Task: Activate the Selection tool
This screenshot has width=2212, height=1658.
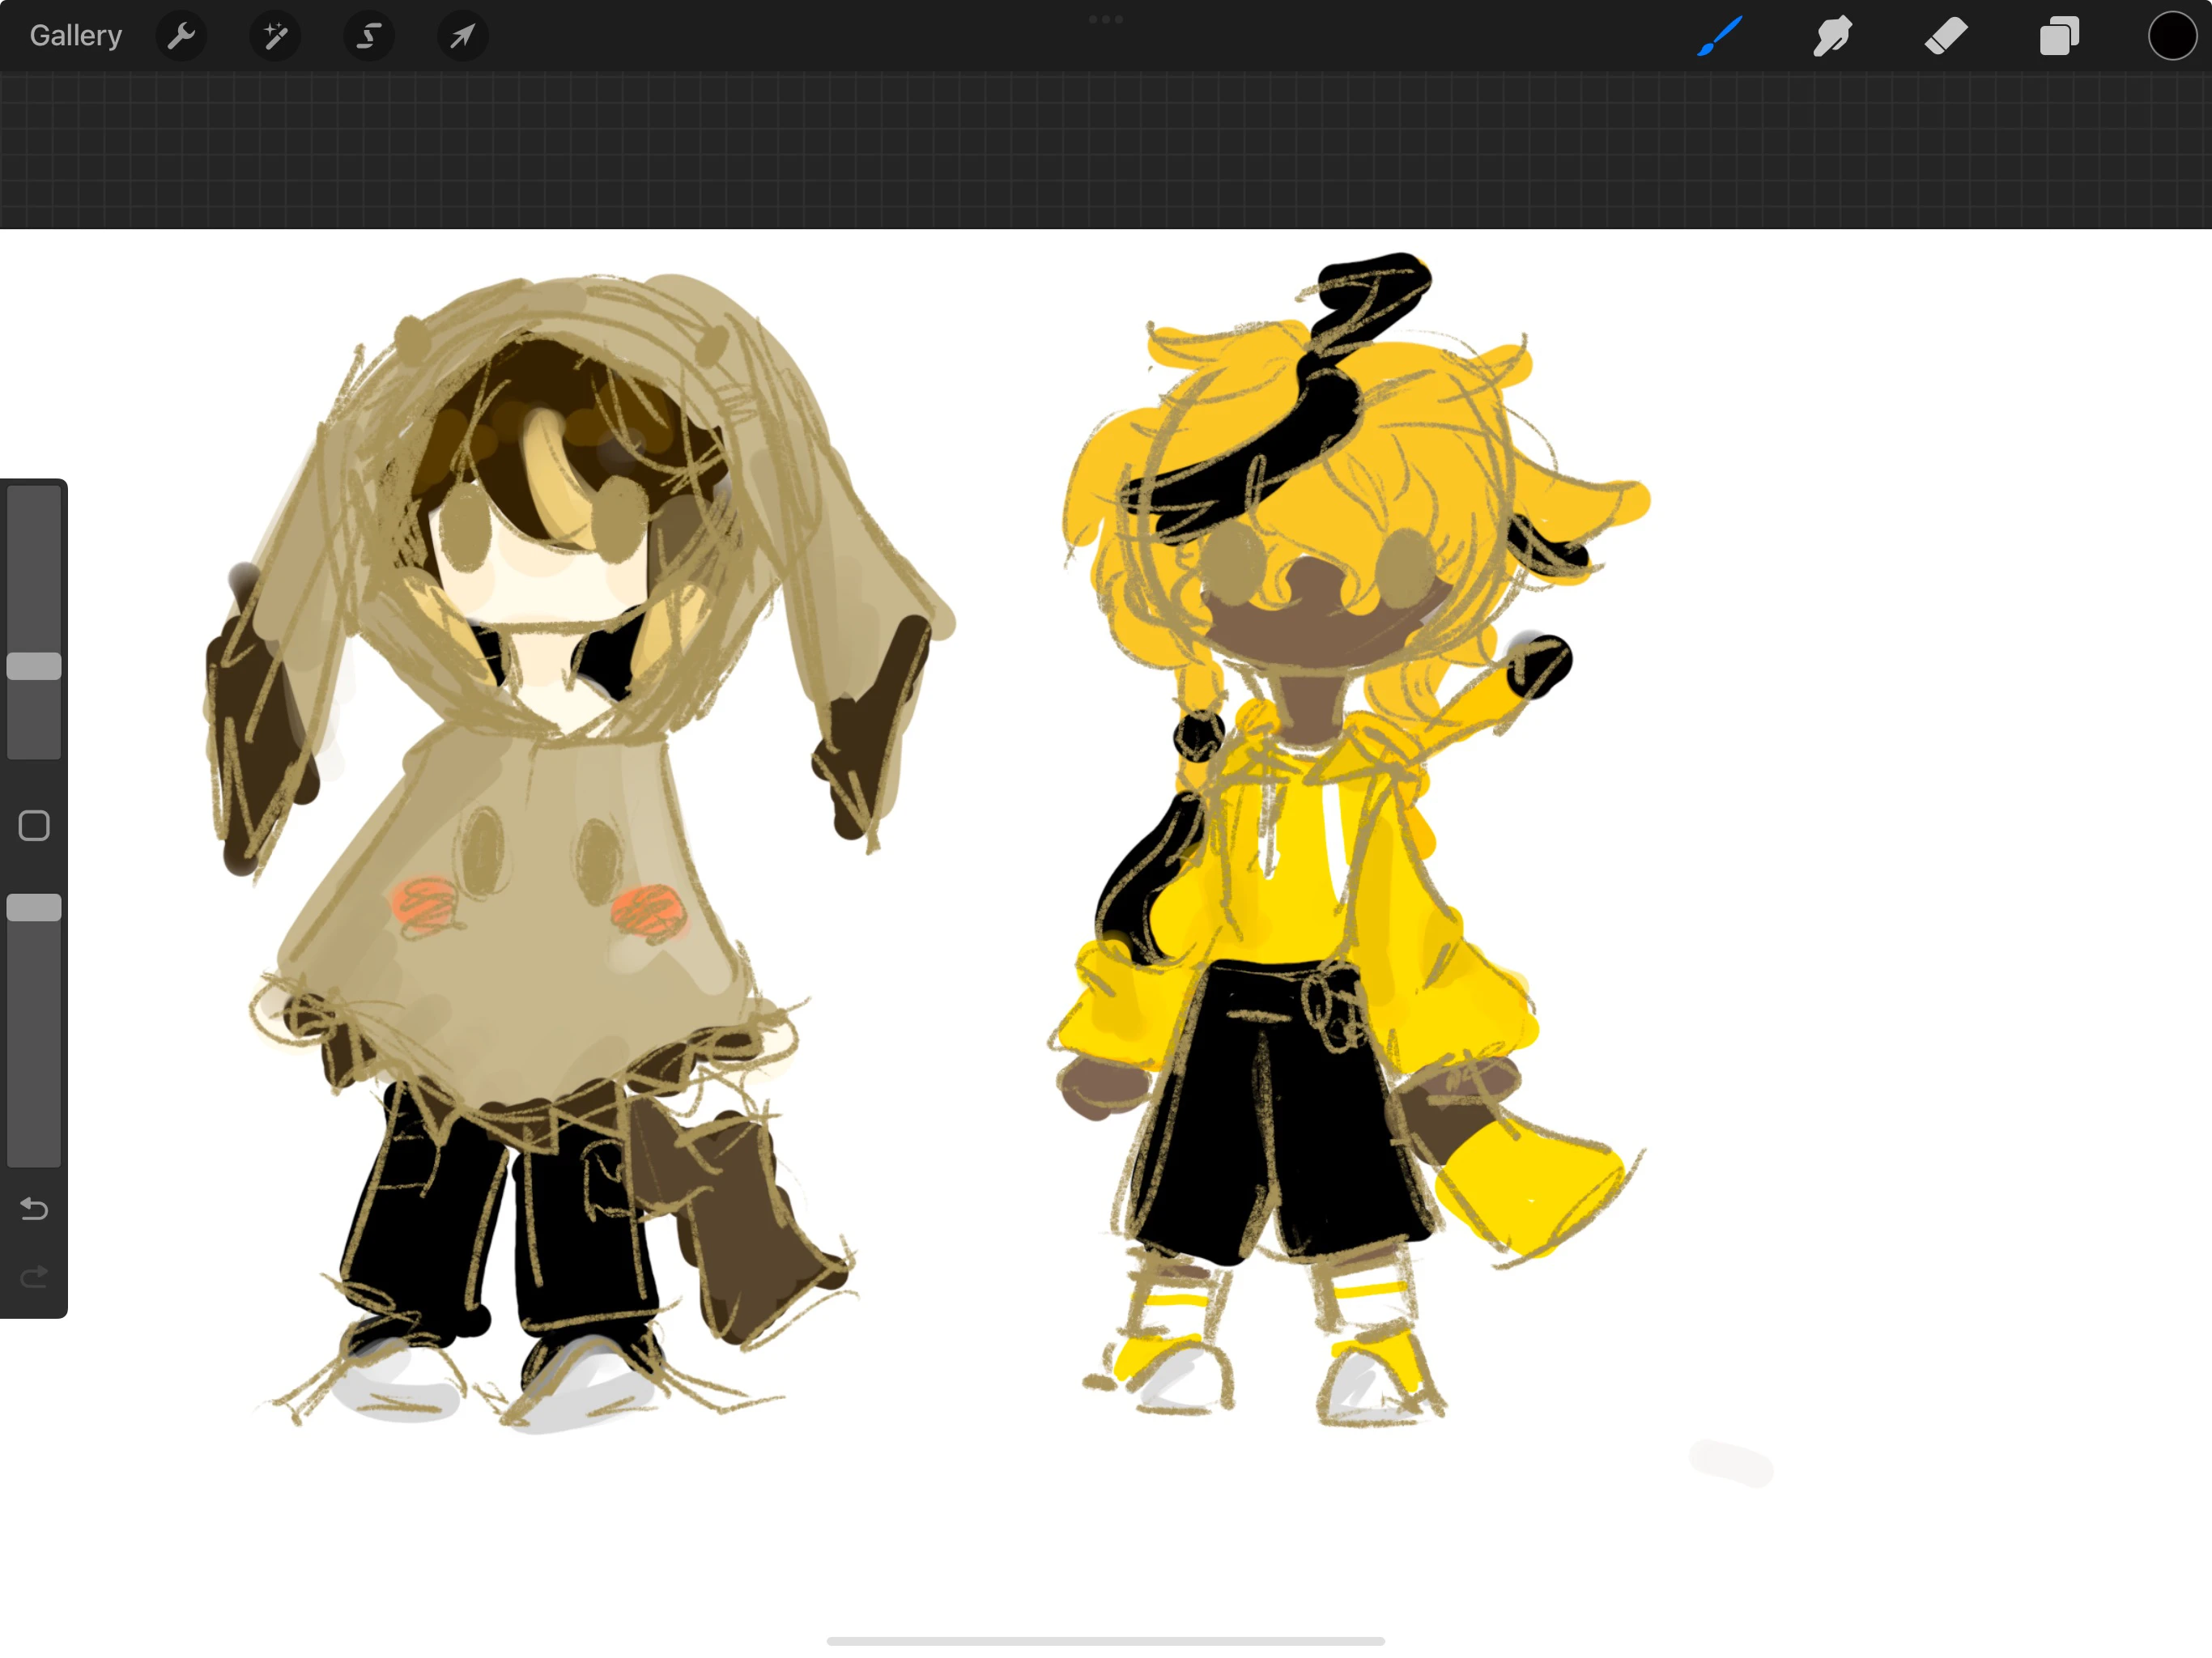Action: point(368,36)
